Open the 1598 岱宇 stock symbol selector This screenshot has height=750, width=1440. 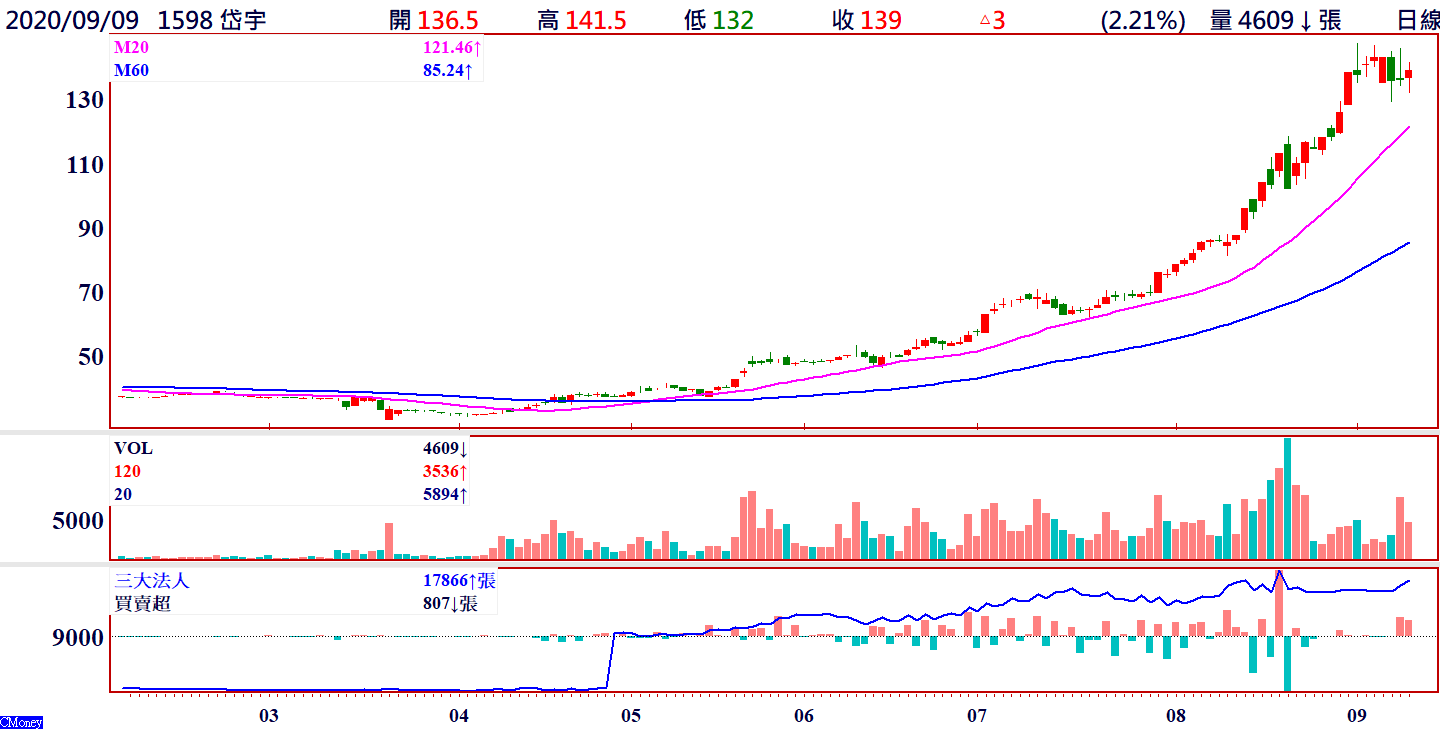(212, 20)
